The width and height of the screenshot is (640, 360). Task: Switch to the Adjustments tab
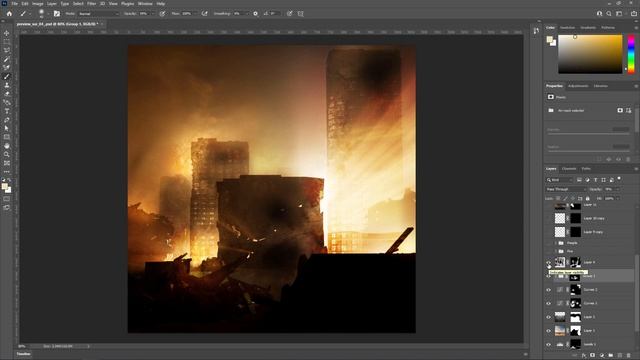(x=578, y=86)
